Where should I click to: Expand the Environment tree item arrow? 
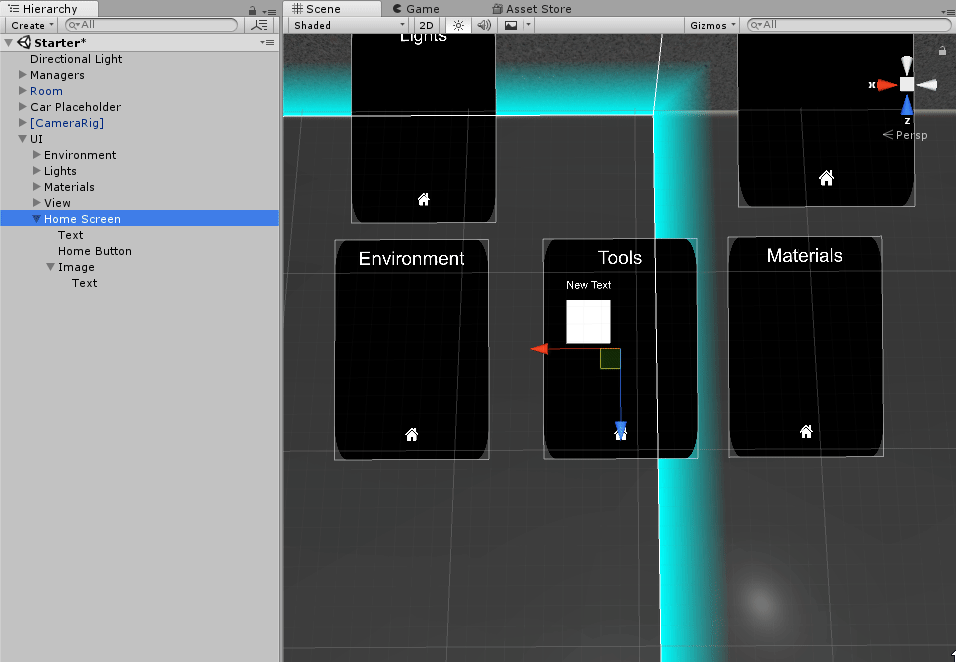pyautogui.click(x=37, y=155)
